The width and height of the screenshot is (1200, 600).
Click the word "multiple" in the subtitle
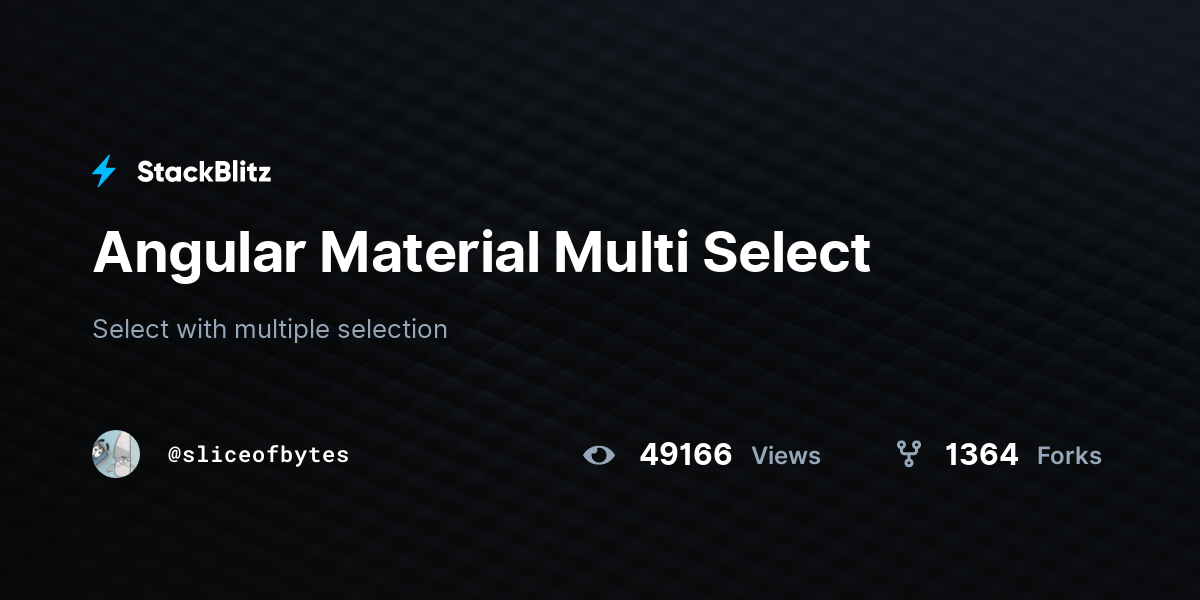(x=281, y=329)
